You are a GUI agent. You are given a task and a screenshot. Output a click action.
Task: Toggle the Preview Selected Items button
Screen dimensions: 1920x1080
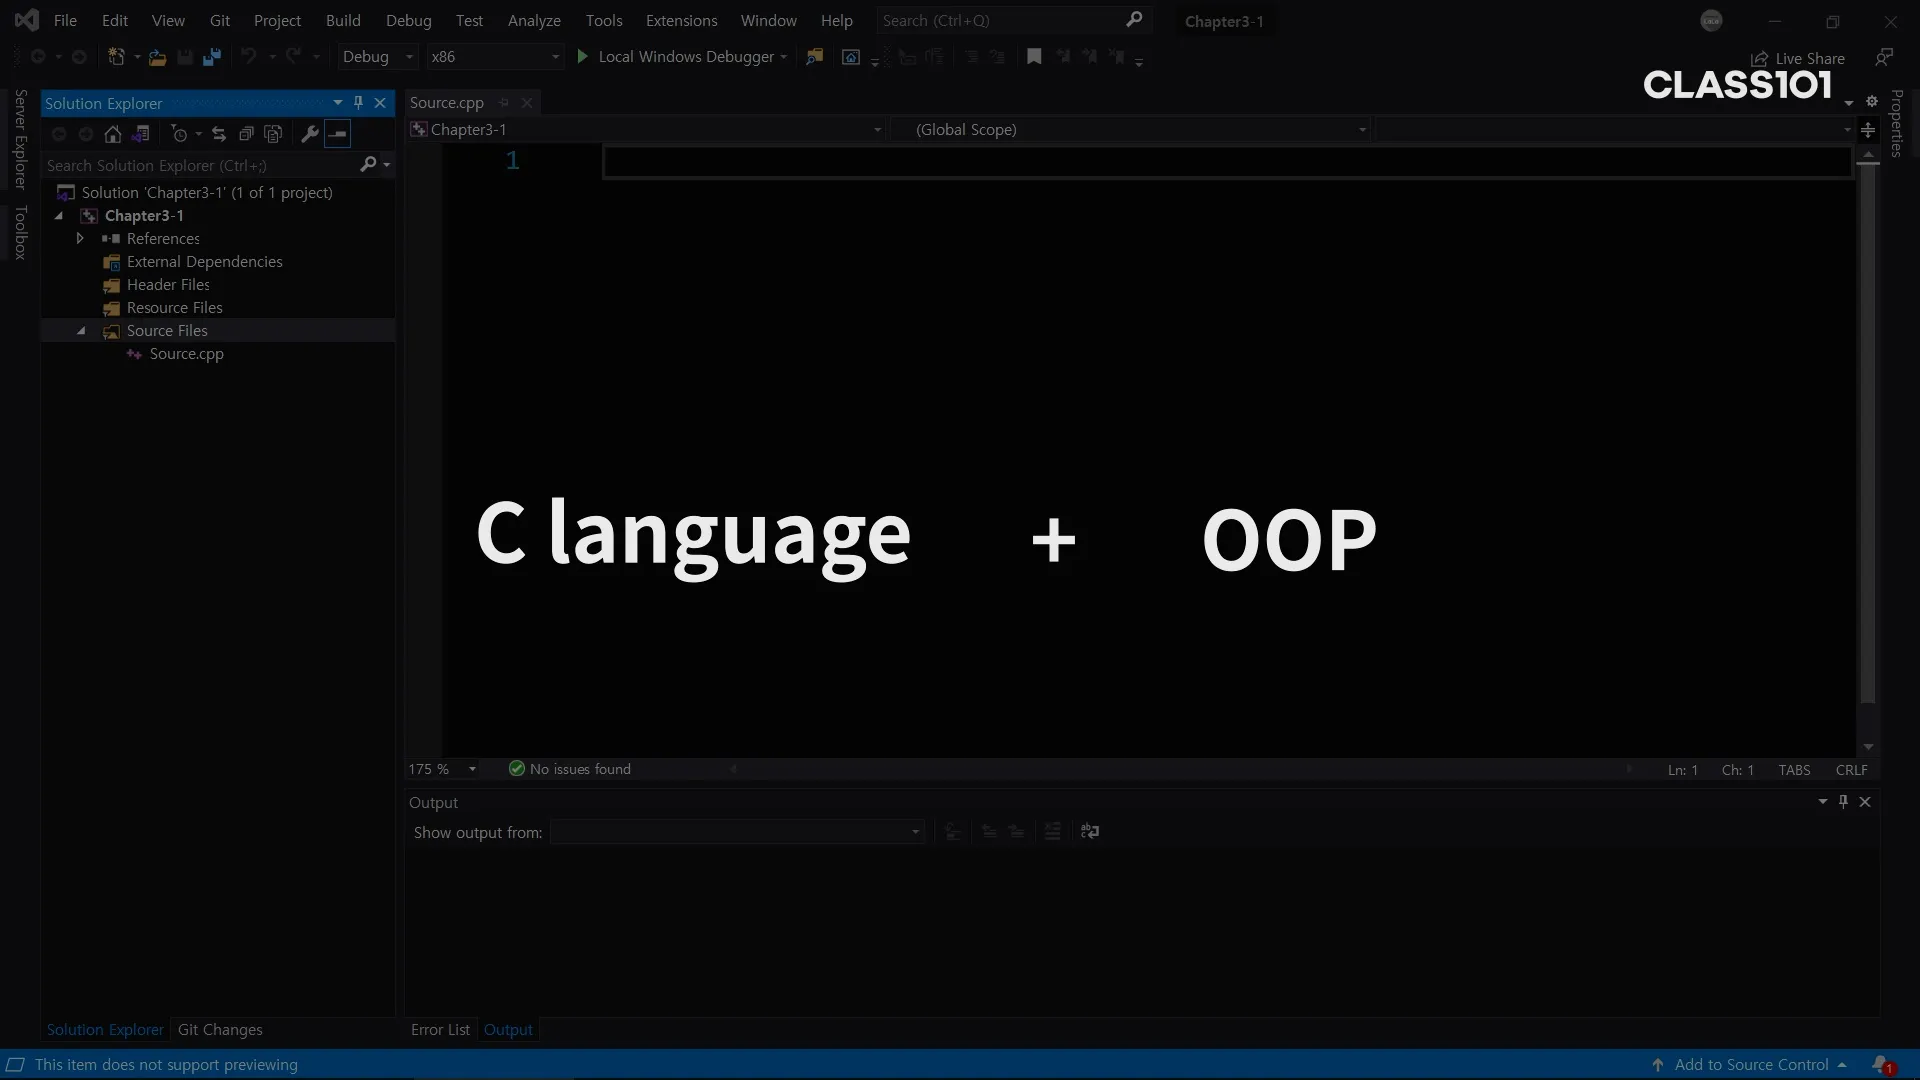click(338, 134)
